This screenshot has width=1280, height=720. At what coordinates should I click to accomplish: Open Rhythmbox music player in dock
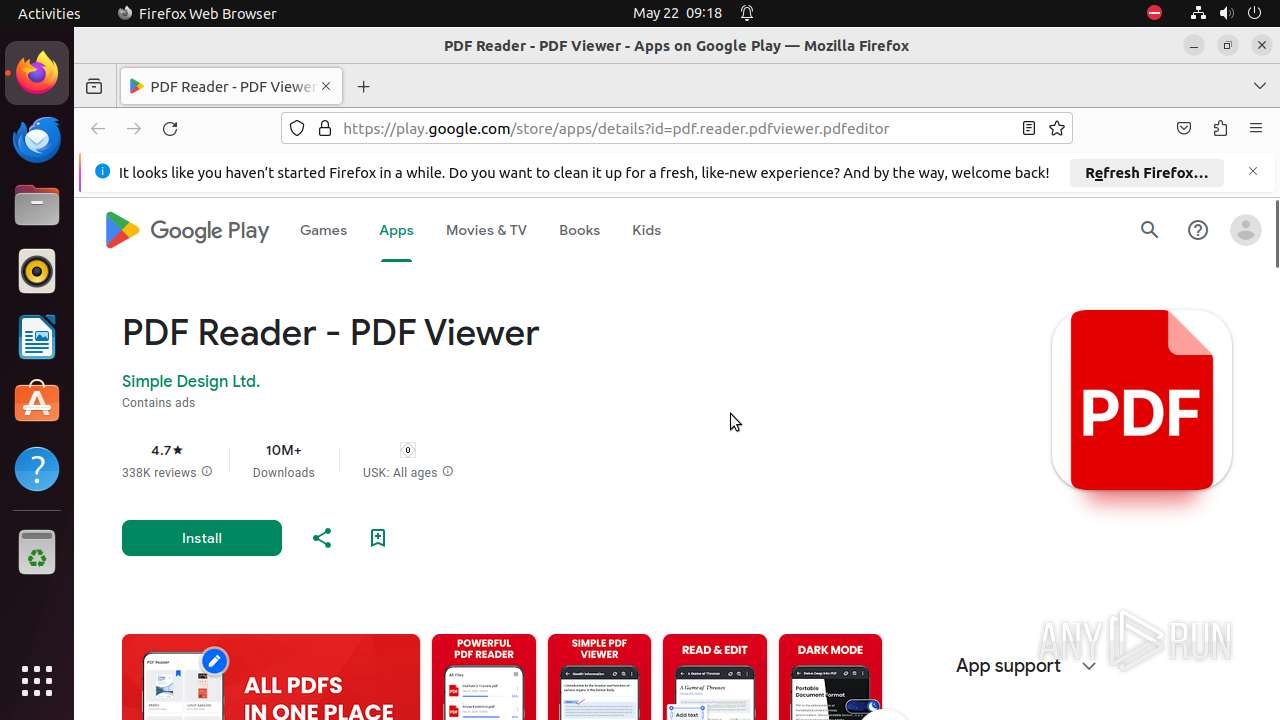[x=37, y=271]
